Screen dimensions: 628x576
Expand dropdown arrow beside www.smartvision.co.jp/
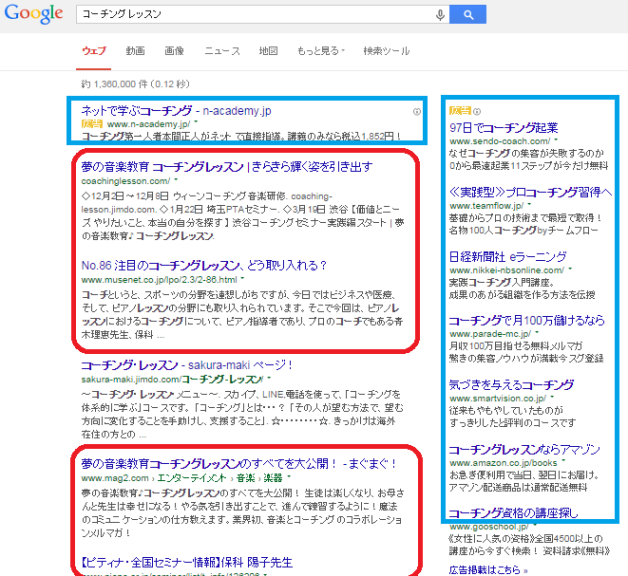(552, 396)
